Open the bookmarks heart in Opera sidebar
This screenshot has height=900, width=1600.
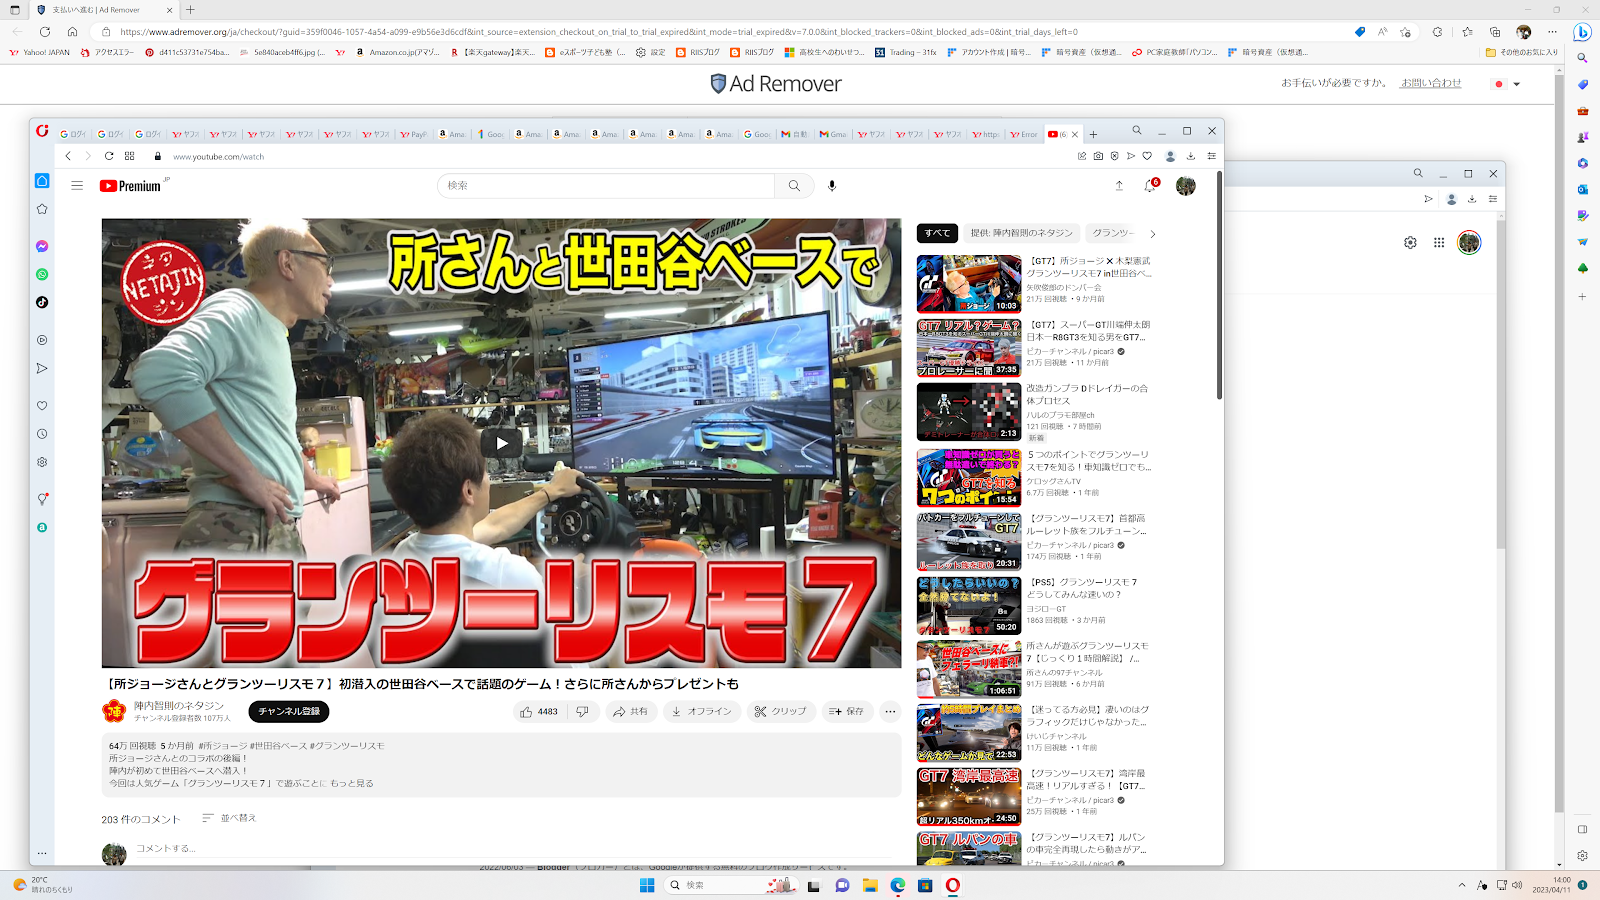tap(42, 406)
